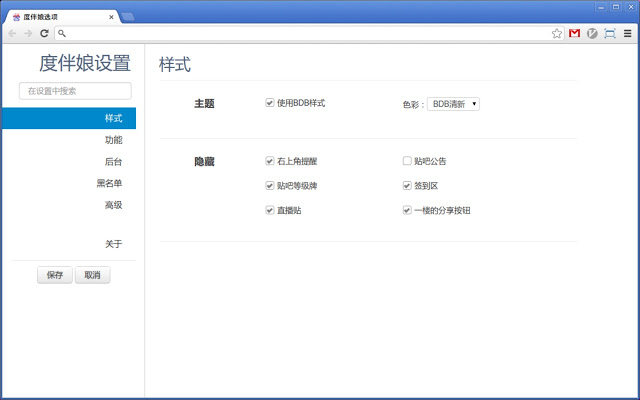Image resolution: width=640 pixels, height=400 pixels.
Task: Click the gray round extension icon
Action: coord(592,33)
